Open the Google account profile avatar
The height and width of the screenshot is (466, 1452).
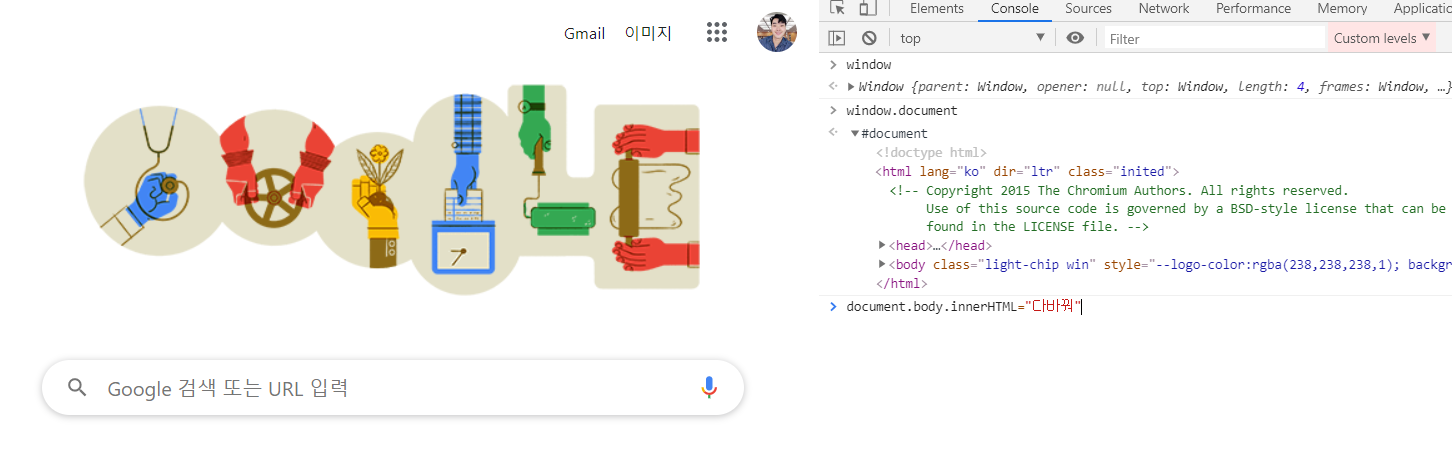tap(777, 32)
